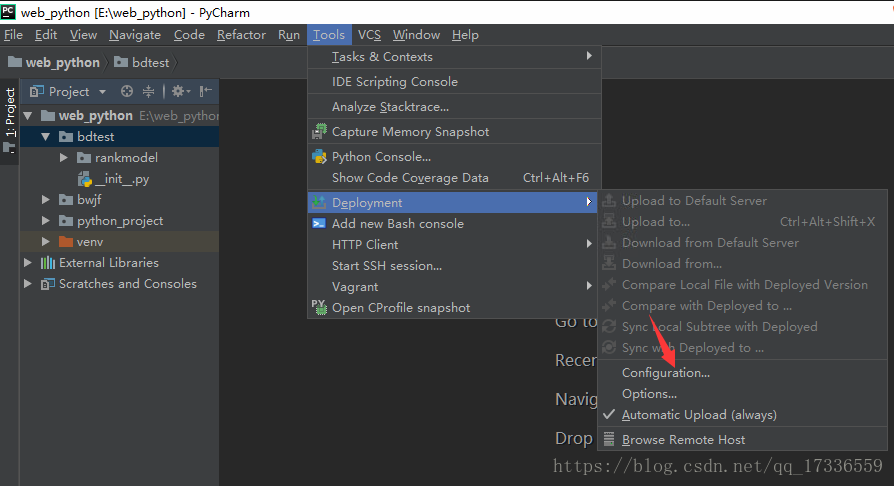Open the Window menu

(x=416, y=35)
